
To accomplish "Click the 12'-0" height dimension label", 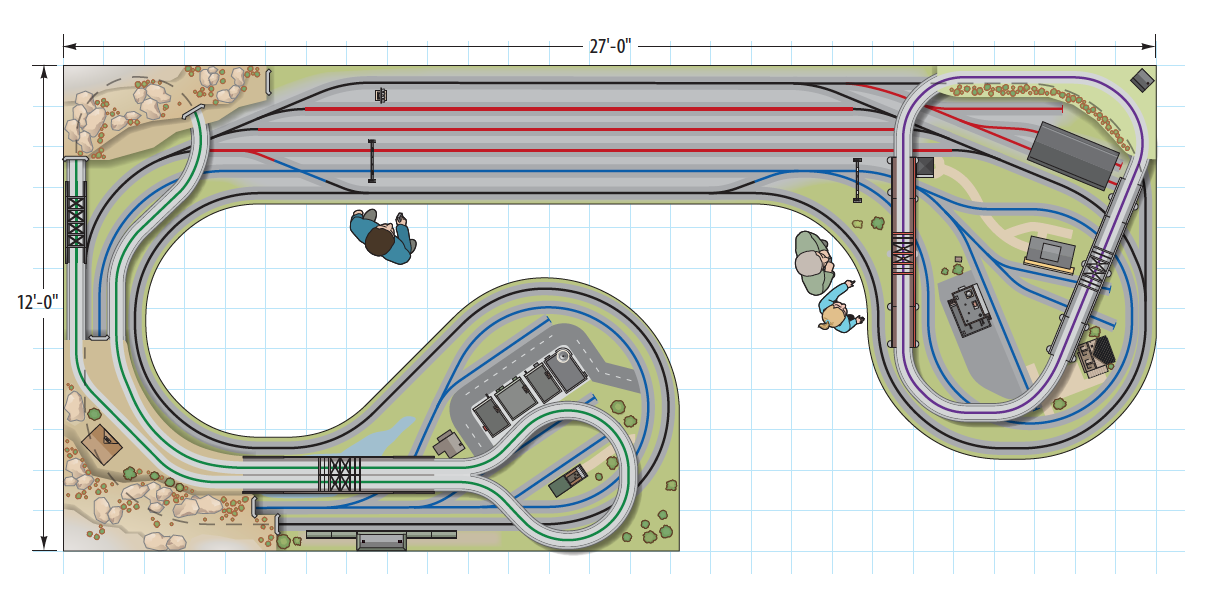I will [x=39, y=302].
